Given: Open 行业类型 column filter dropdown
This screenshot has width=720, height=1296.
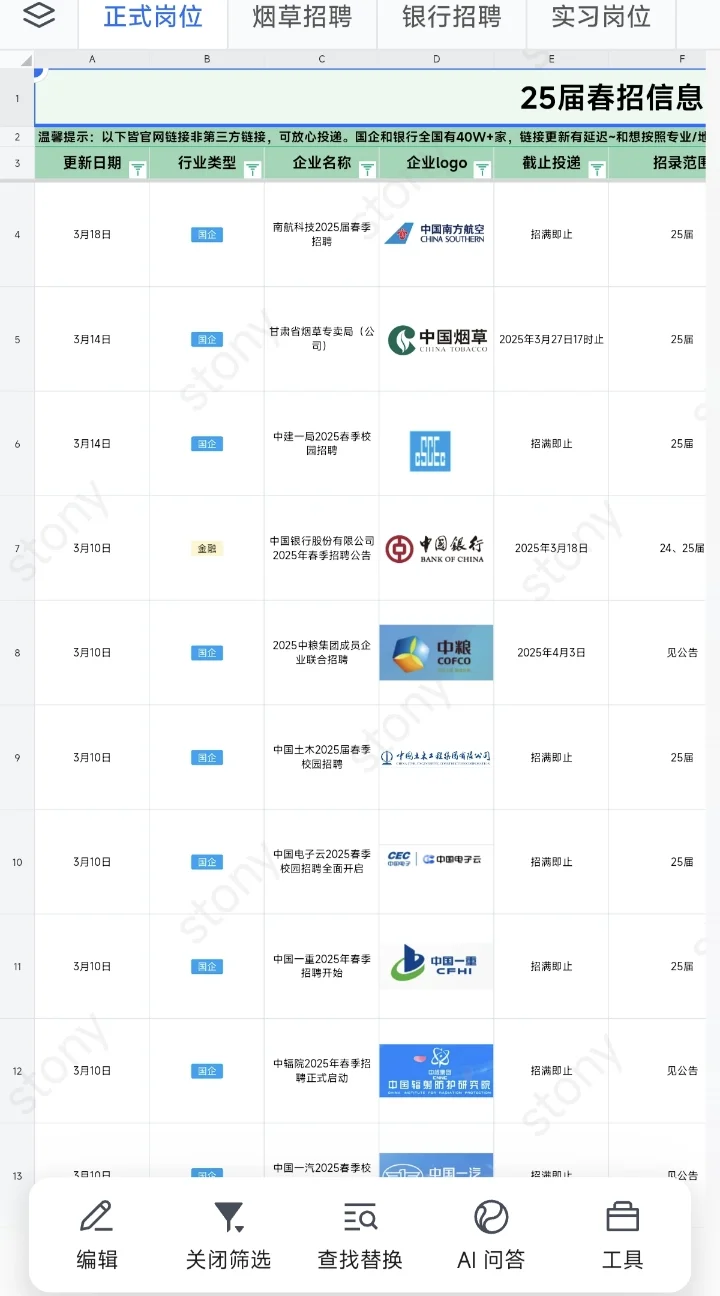Looking at the screenshot, I should [253, 170].
